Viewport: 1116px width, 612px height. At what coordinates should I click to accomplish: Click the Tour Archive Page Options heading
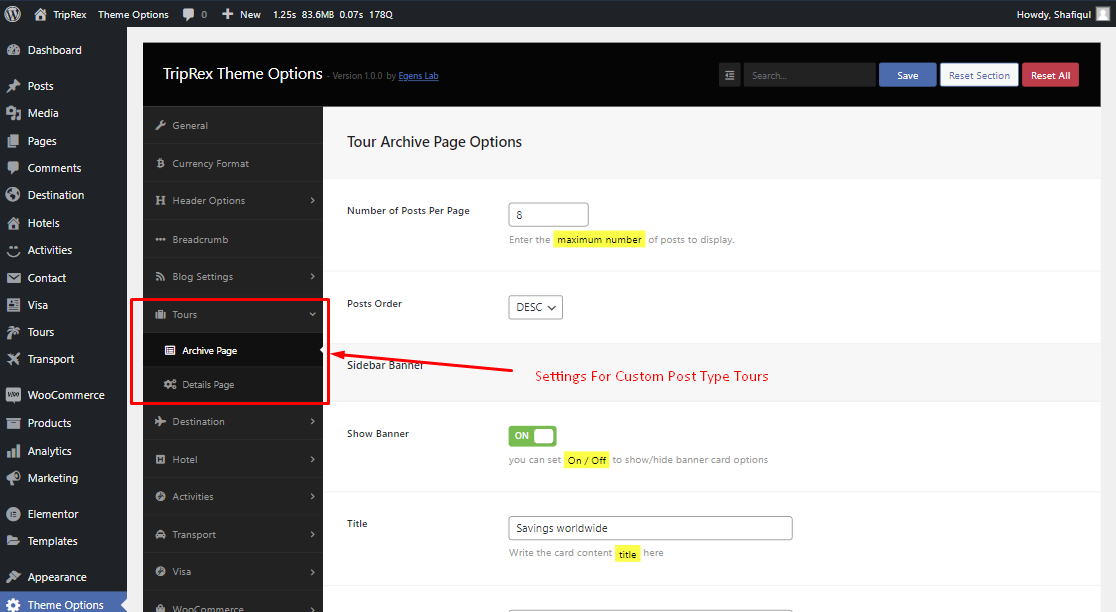[x=434, y=142]
